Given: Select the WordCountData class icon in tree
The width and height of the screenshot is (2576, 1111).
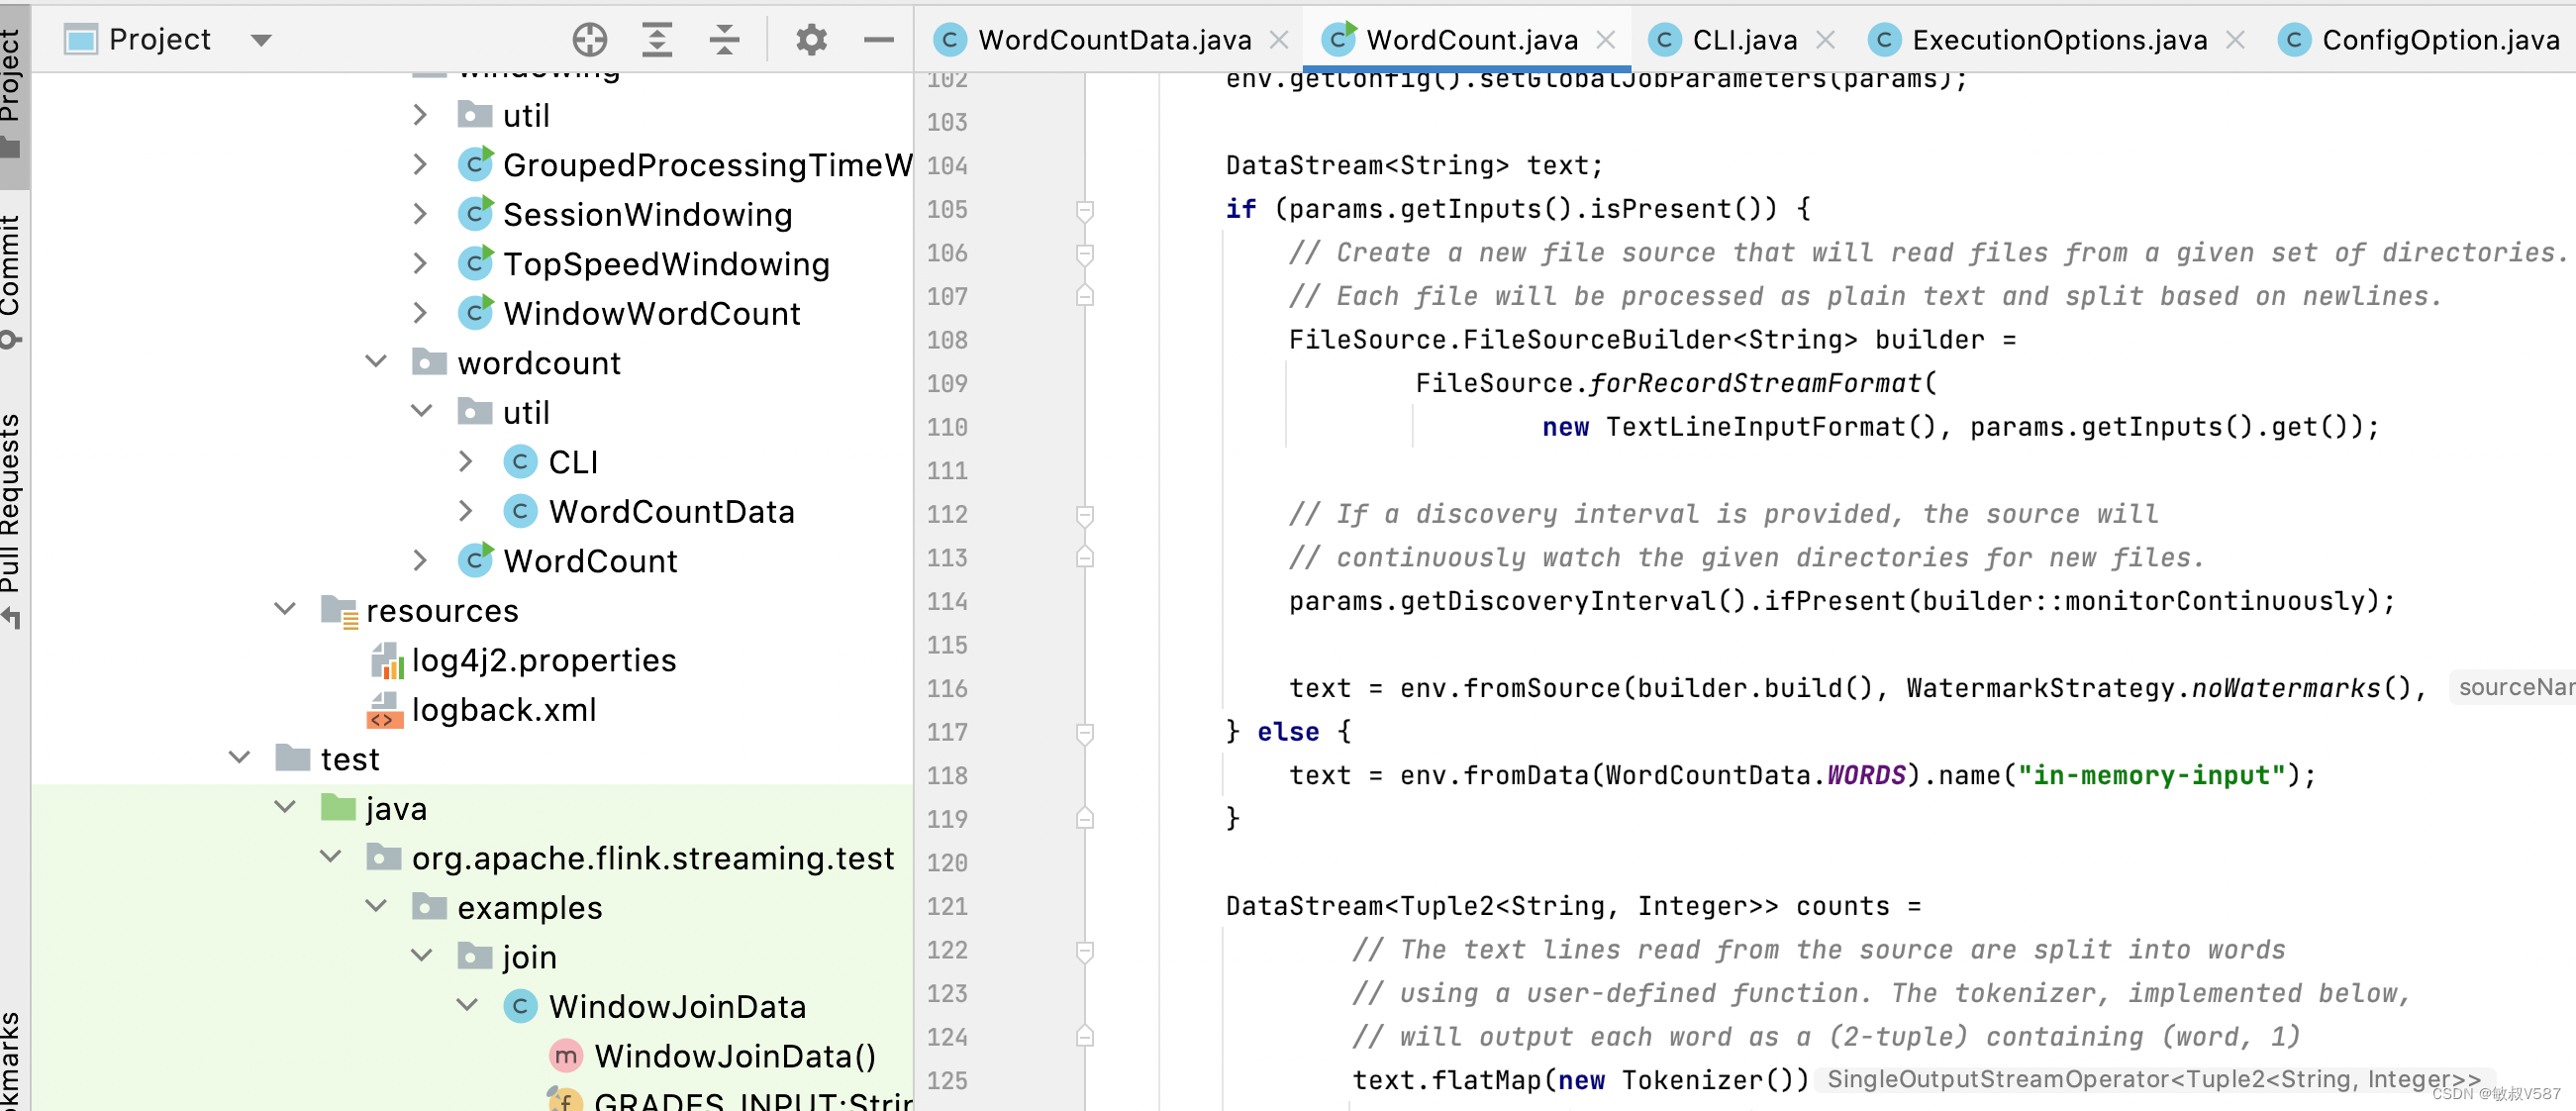Looking at the screenshot, I should (520, 511).
